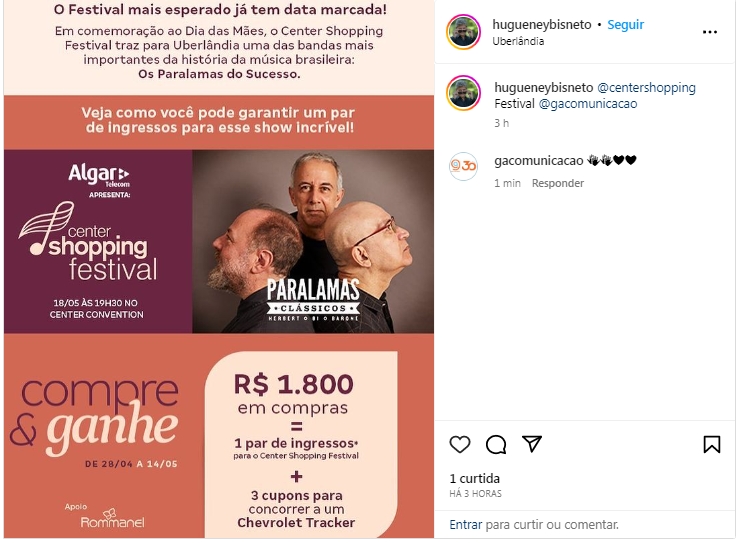Image resolution: width=737 pixels, height=543 pixels.
Task: Open comments with the speech bubble icon
Action: 496,444
